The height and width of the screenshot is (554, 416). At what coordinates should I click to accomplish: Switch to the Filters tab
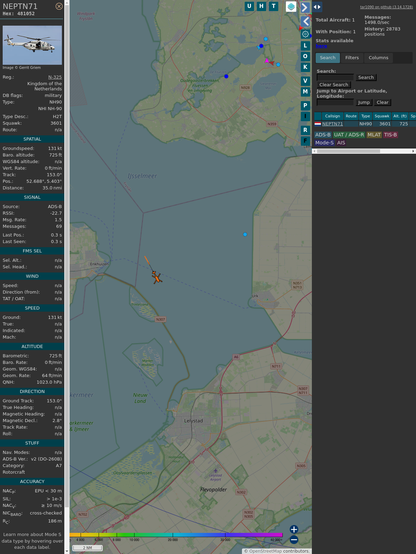(352, 58)
